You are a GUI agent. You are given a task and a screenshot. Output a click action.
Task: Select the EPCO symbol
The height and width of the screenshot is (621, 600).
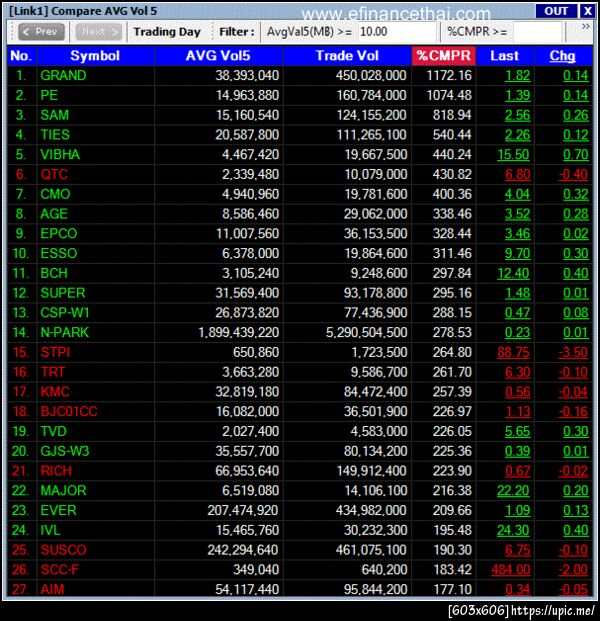[59, 233]
